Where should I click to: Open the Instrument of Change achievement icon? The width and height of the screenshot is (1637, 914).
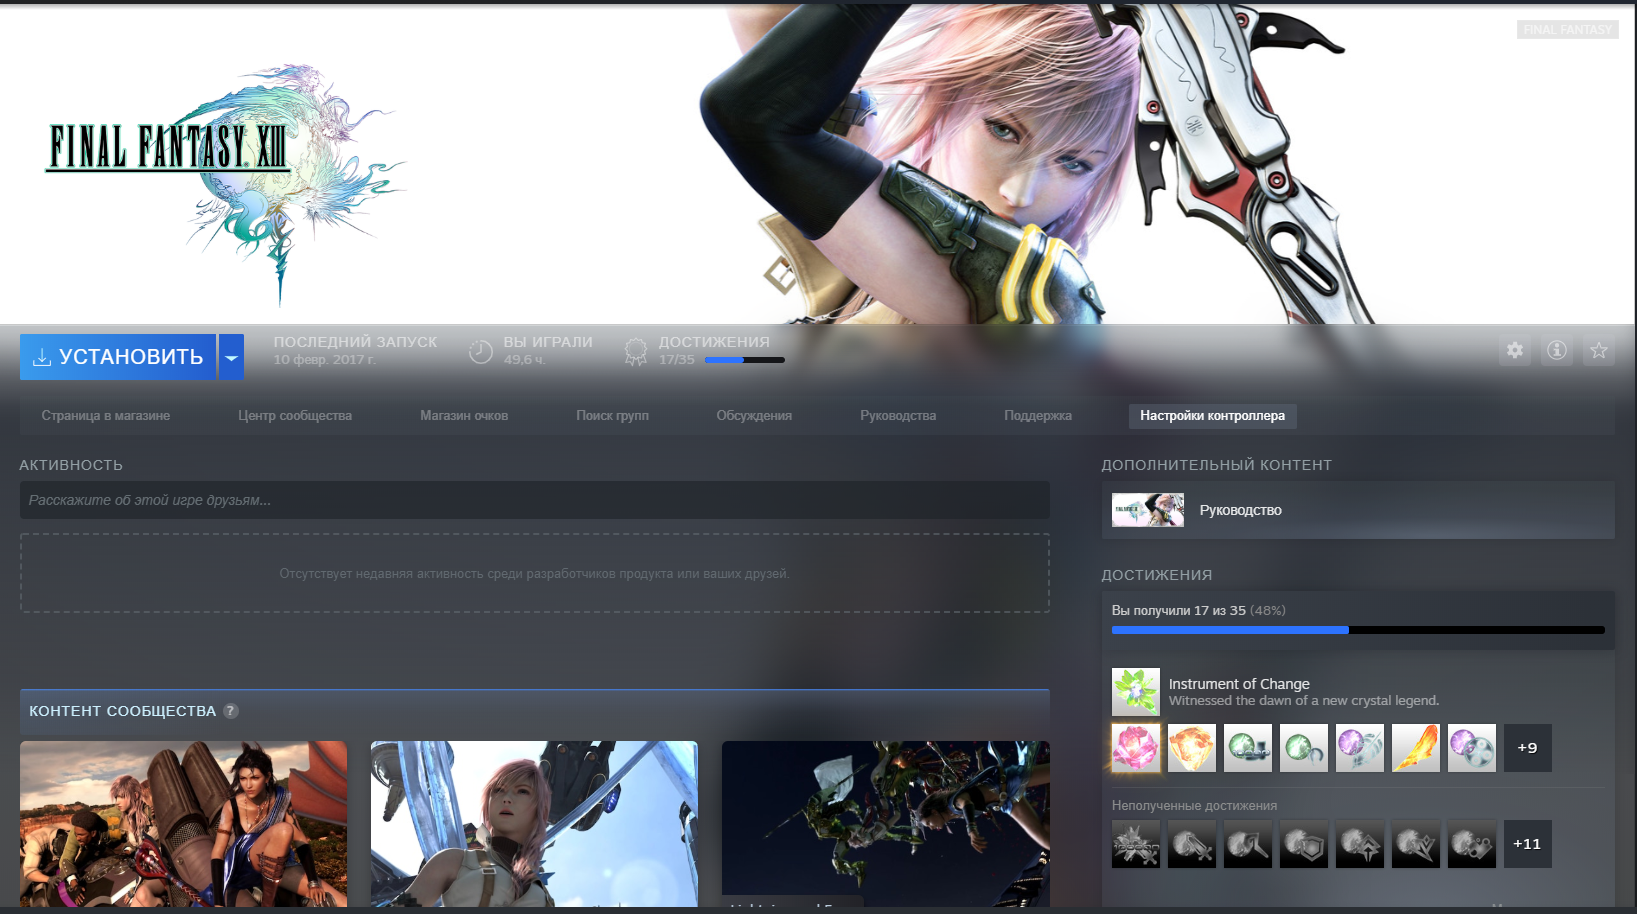[1136, 692]
